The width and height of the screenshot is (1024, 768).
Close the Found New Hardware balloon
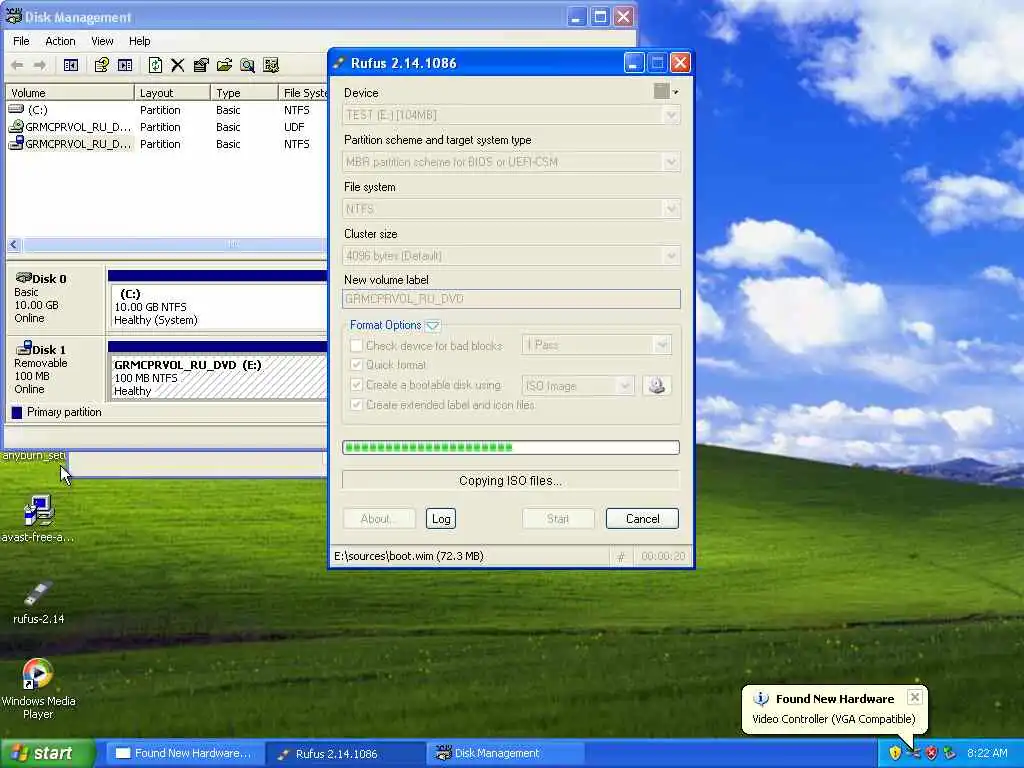click(x=915, y=697)
